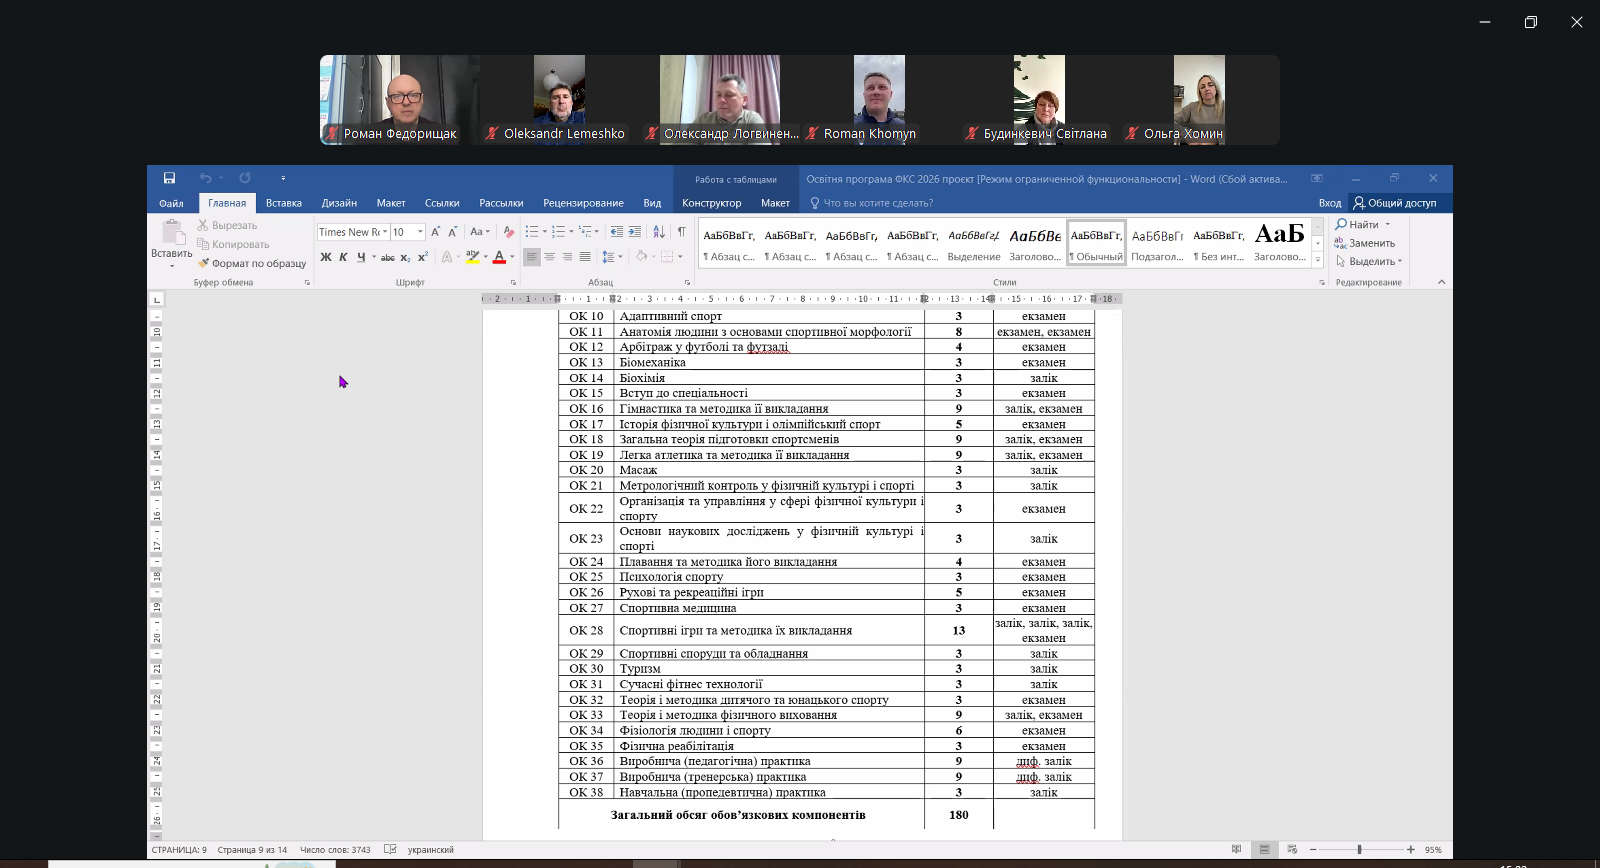Toggle italic formatting with К button

[x=343, y=257]
